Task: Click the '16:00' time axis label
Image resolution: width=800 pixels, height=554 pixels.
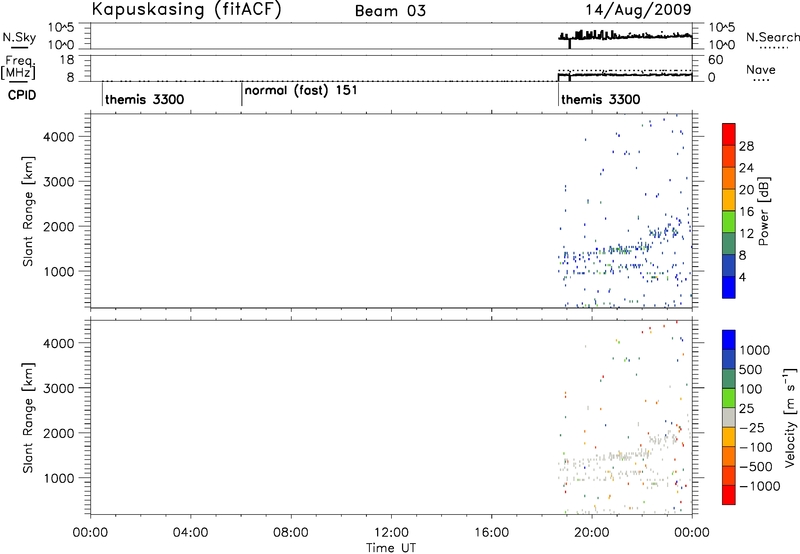Action: [x=491, y=533]
